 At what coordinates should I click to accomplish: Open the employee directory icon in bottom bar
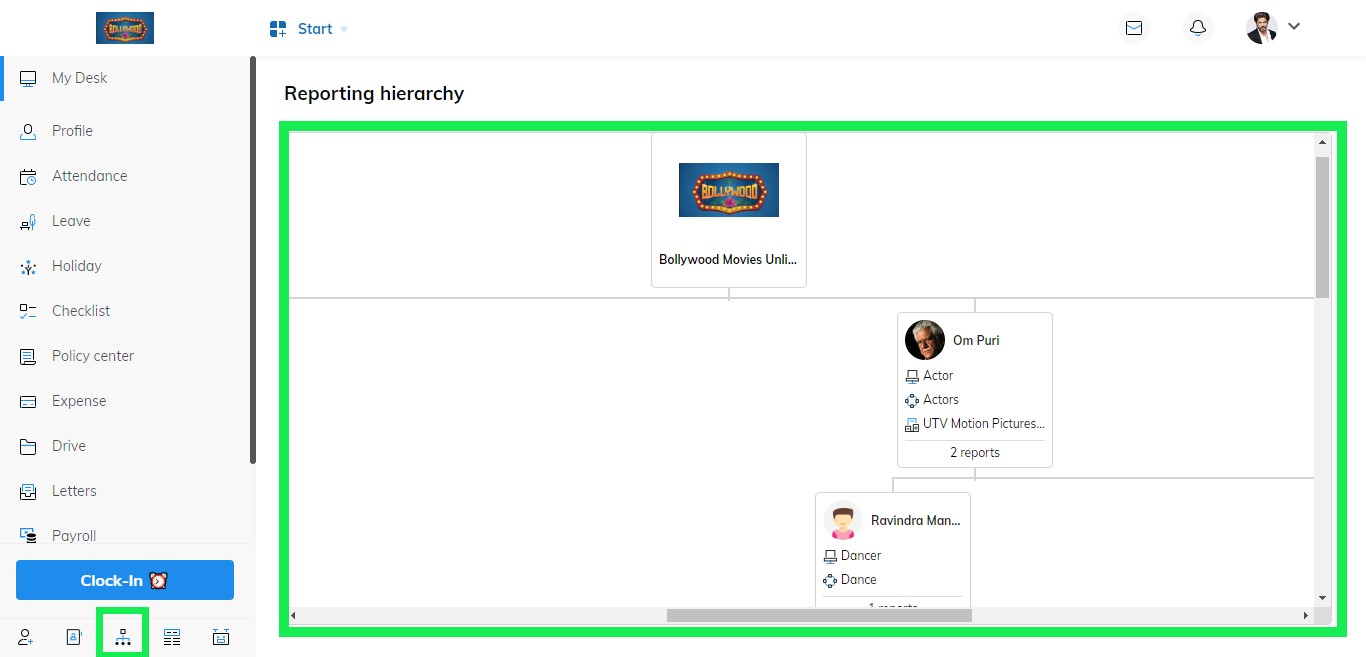(73, 637)
